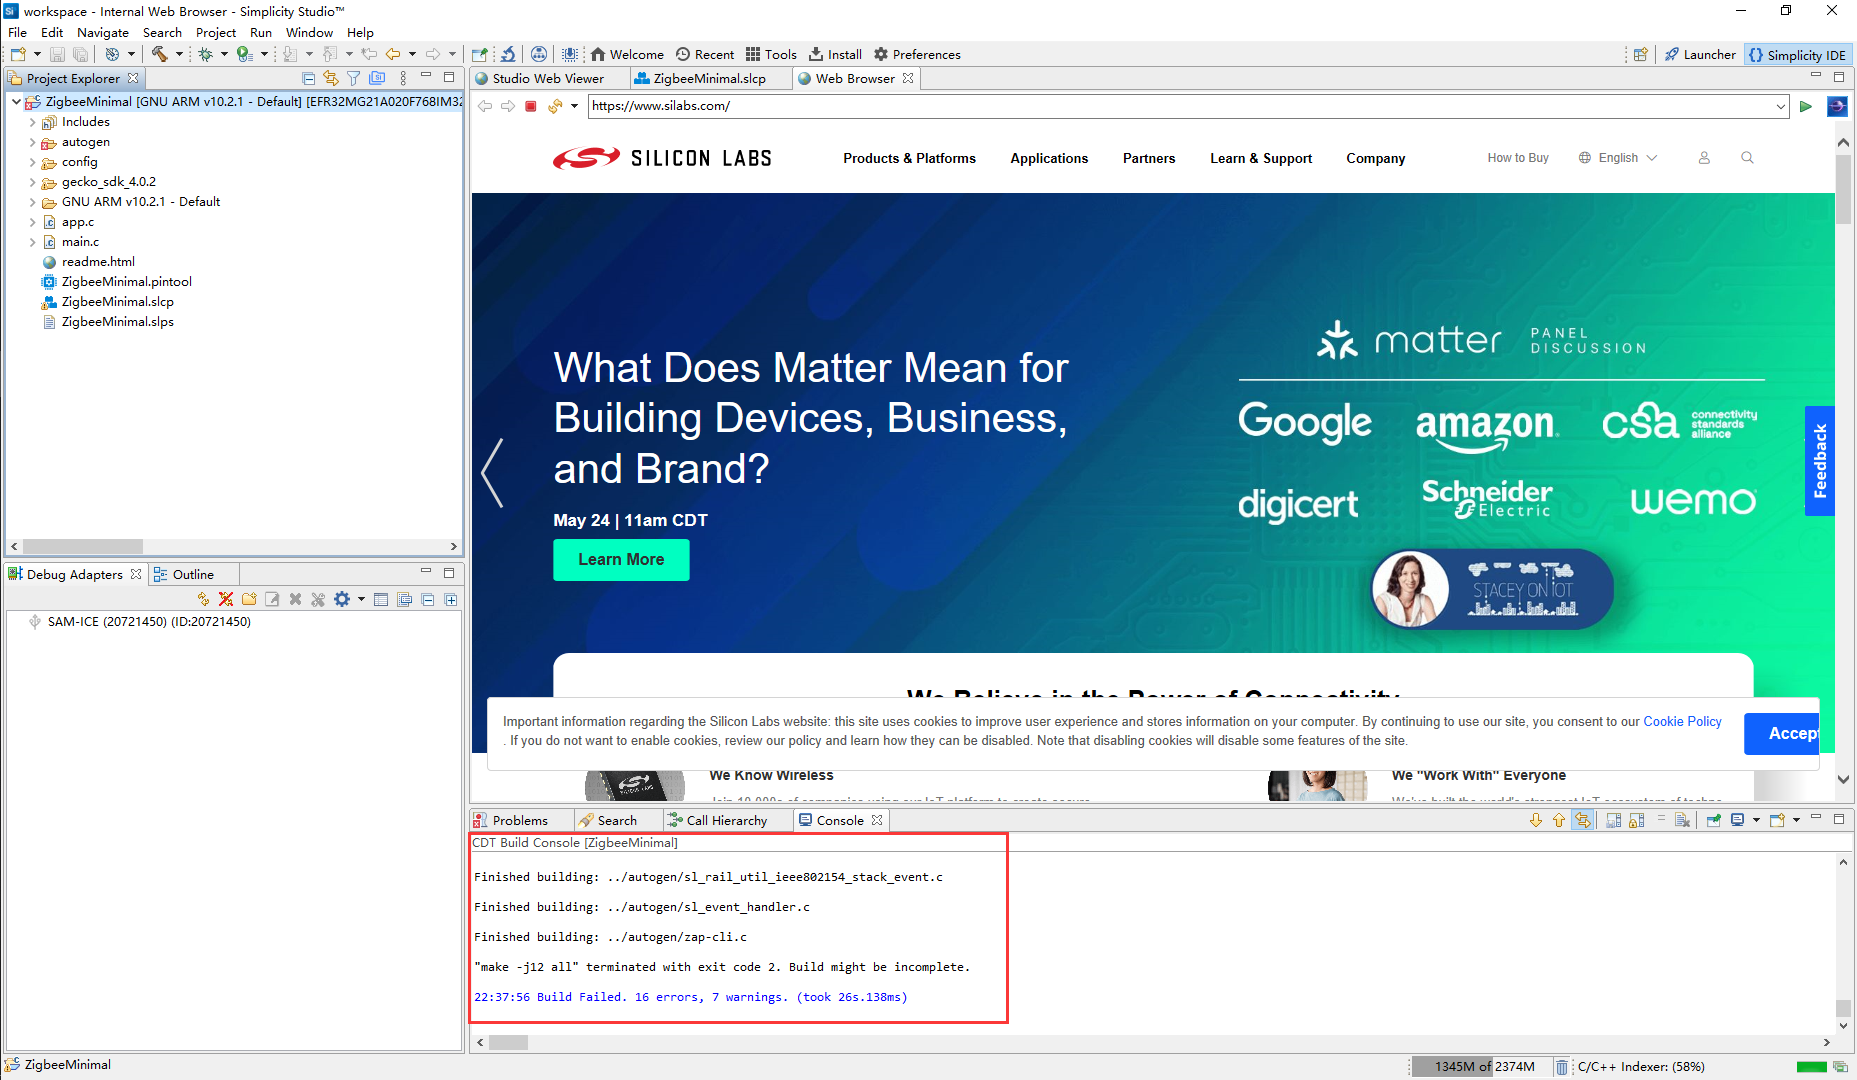
Task: Open the Window menu
Action: click(309, 32)
